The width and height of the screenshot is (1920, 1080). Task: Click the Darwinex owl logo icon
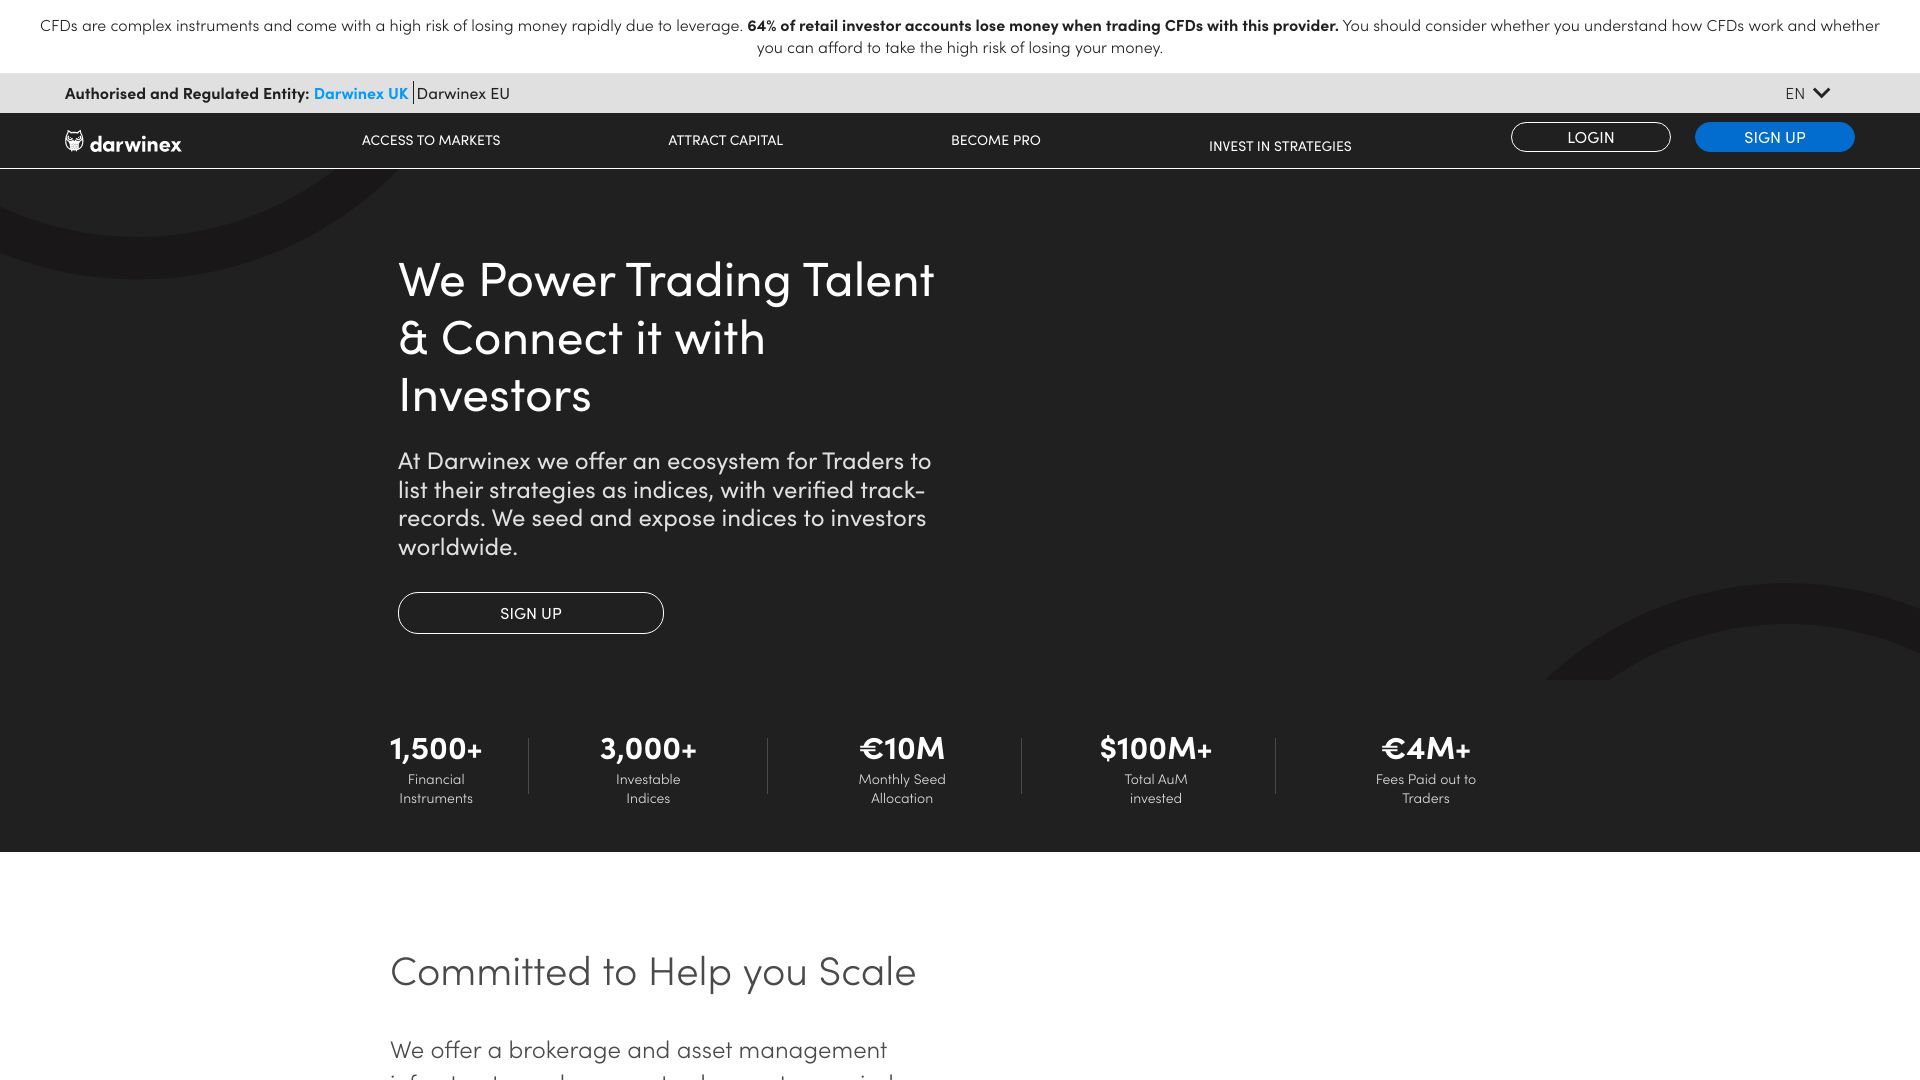pos(74,141)
